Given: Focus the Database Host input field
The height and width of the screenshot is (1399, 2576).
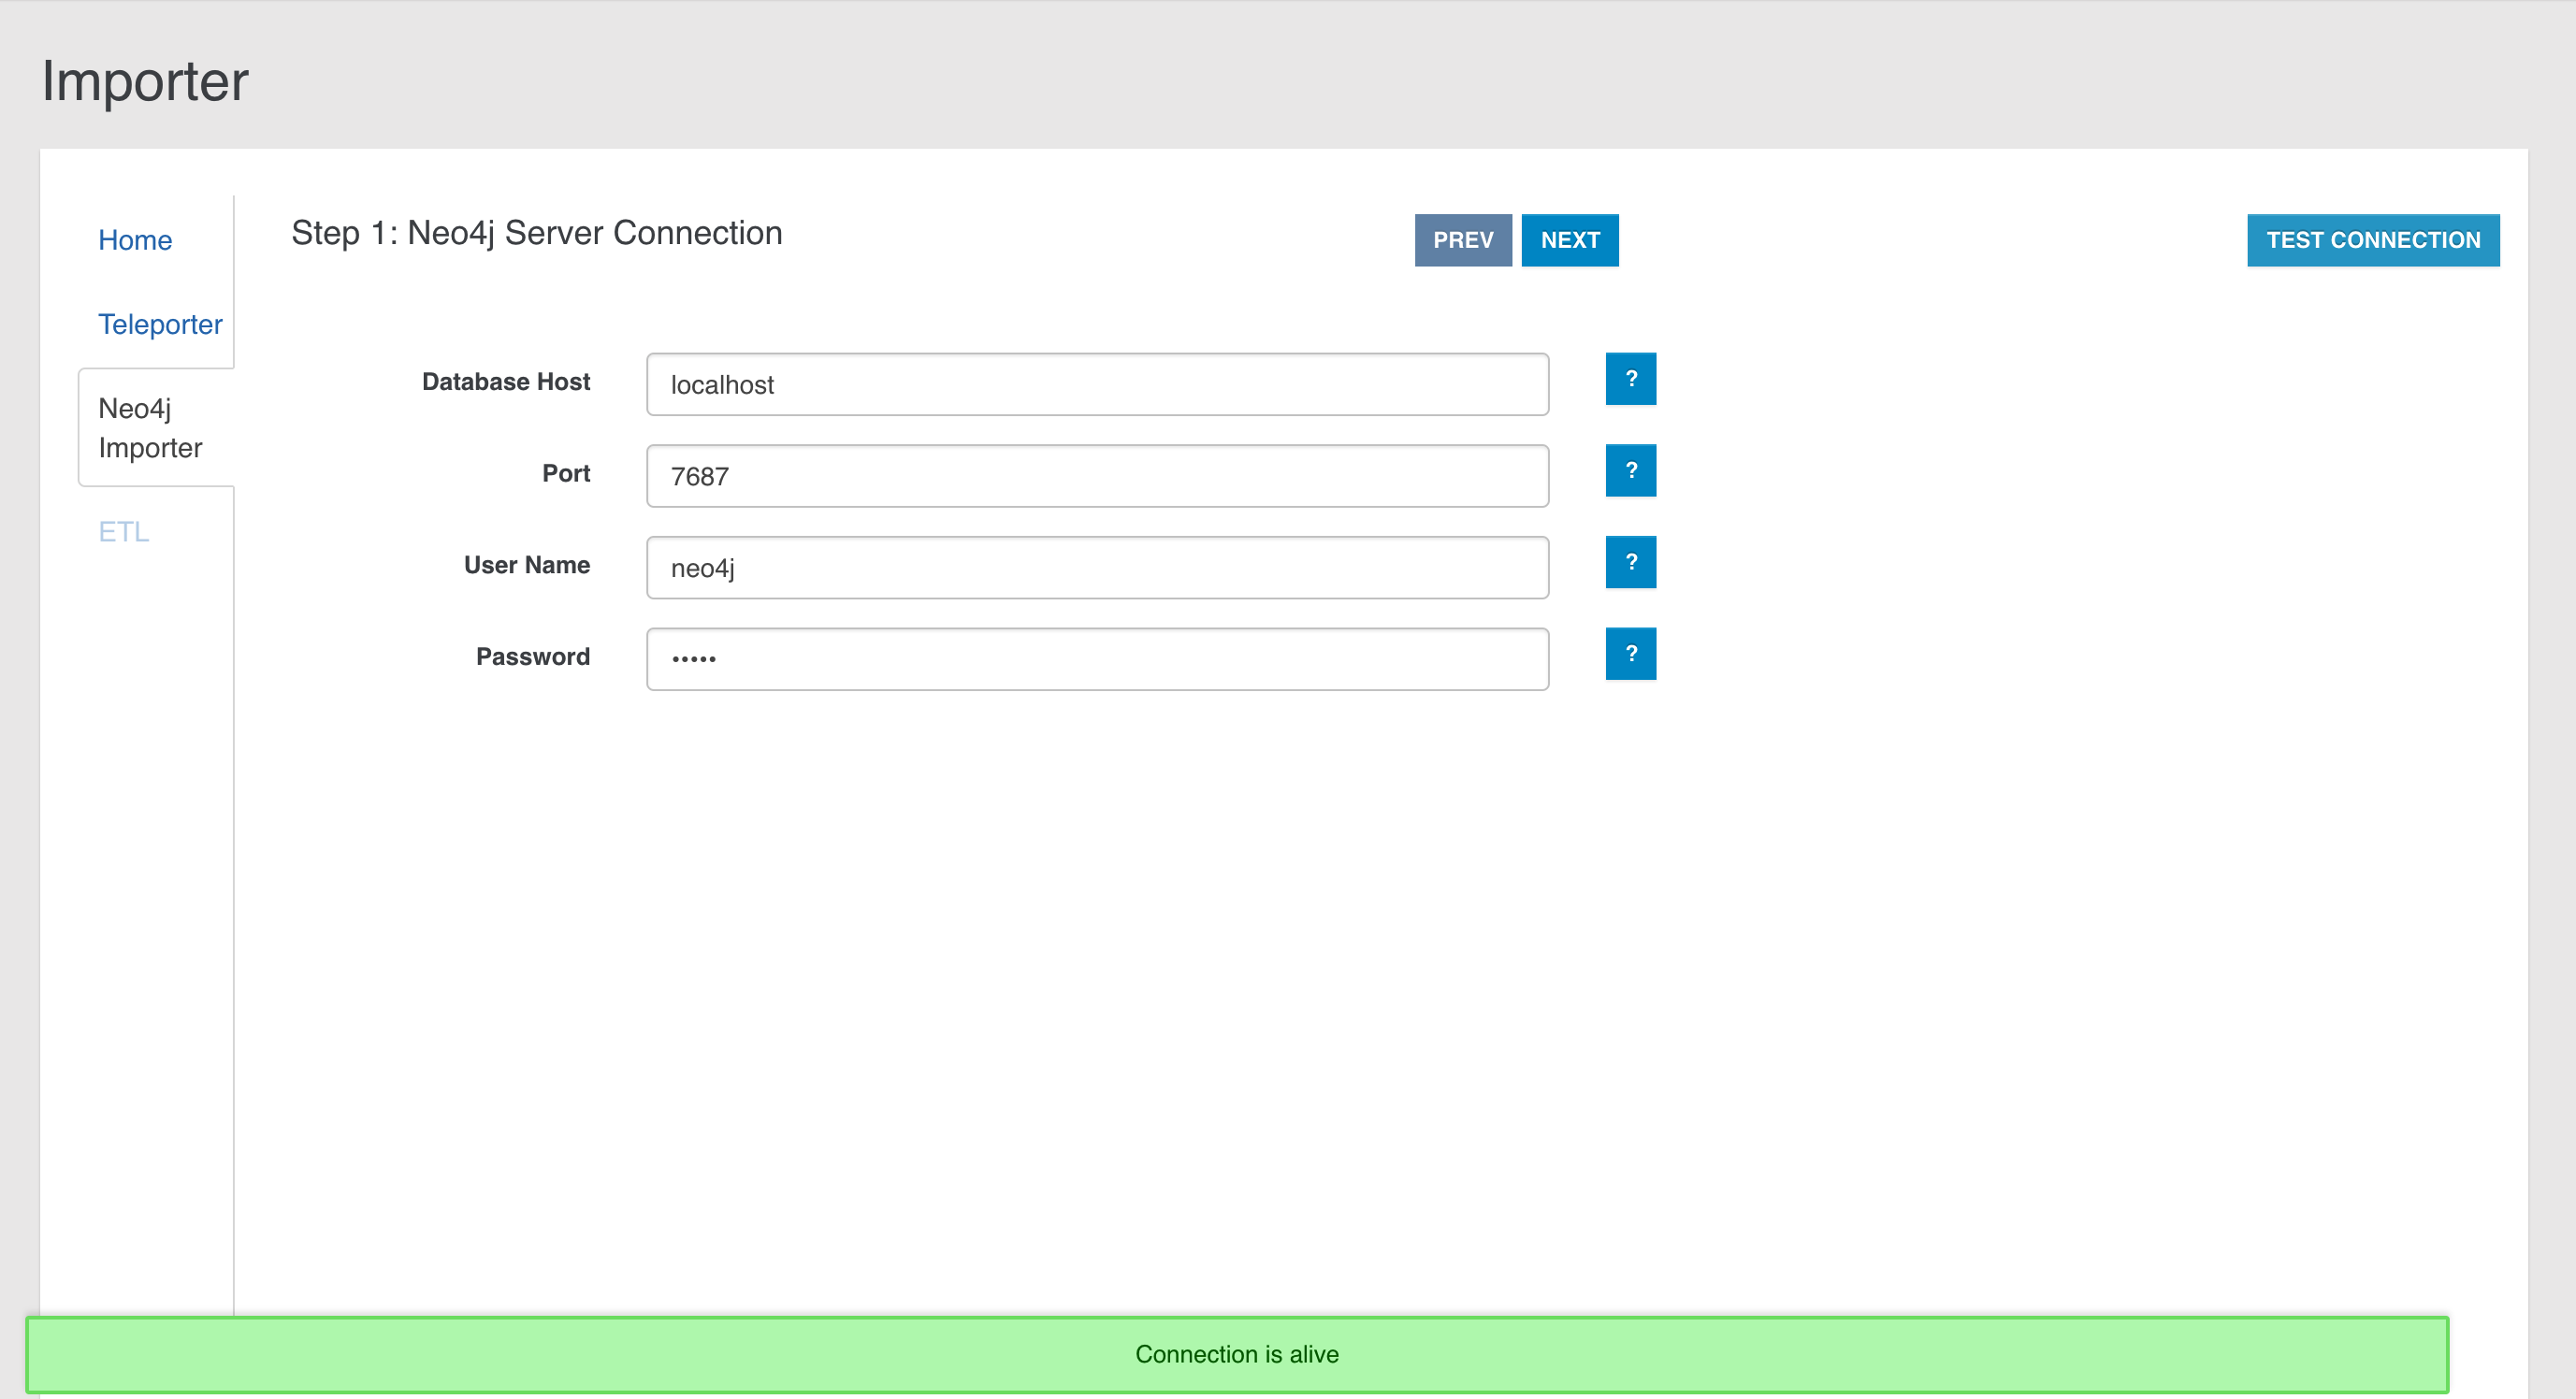Looking at the screenshot, I should point(1097,384).
